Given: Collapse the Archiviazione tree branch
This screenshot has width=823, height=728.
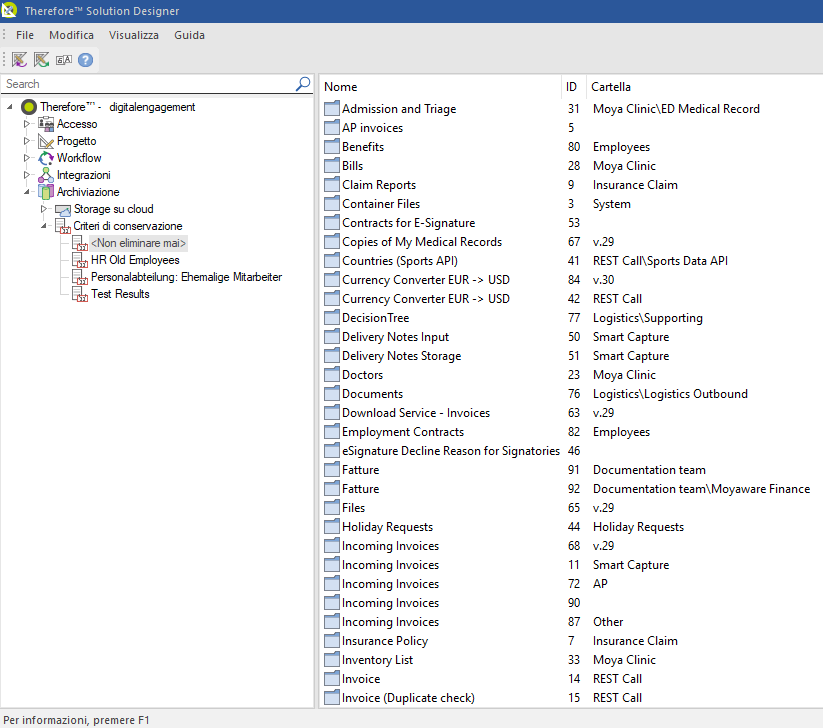Looking at the screenshot, I should [28, 192].
